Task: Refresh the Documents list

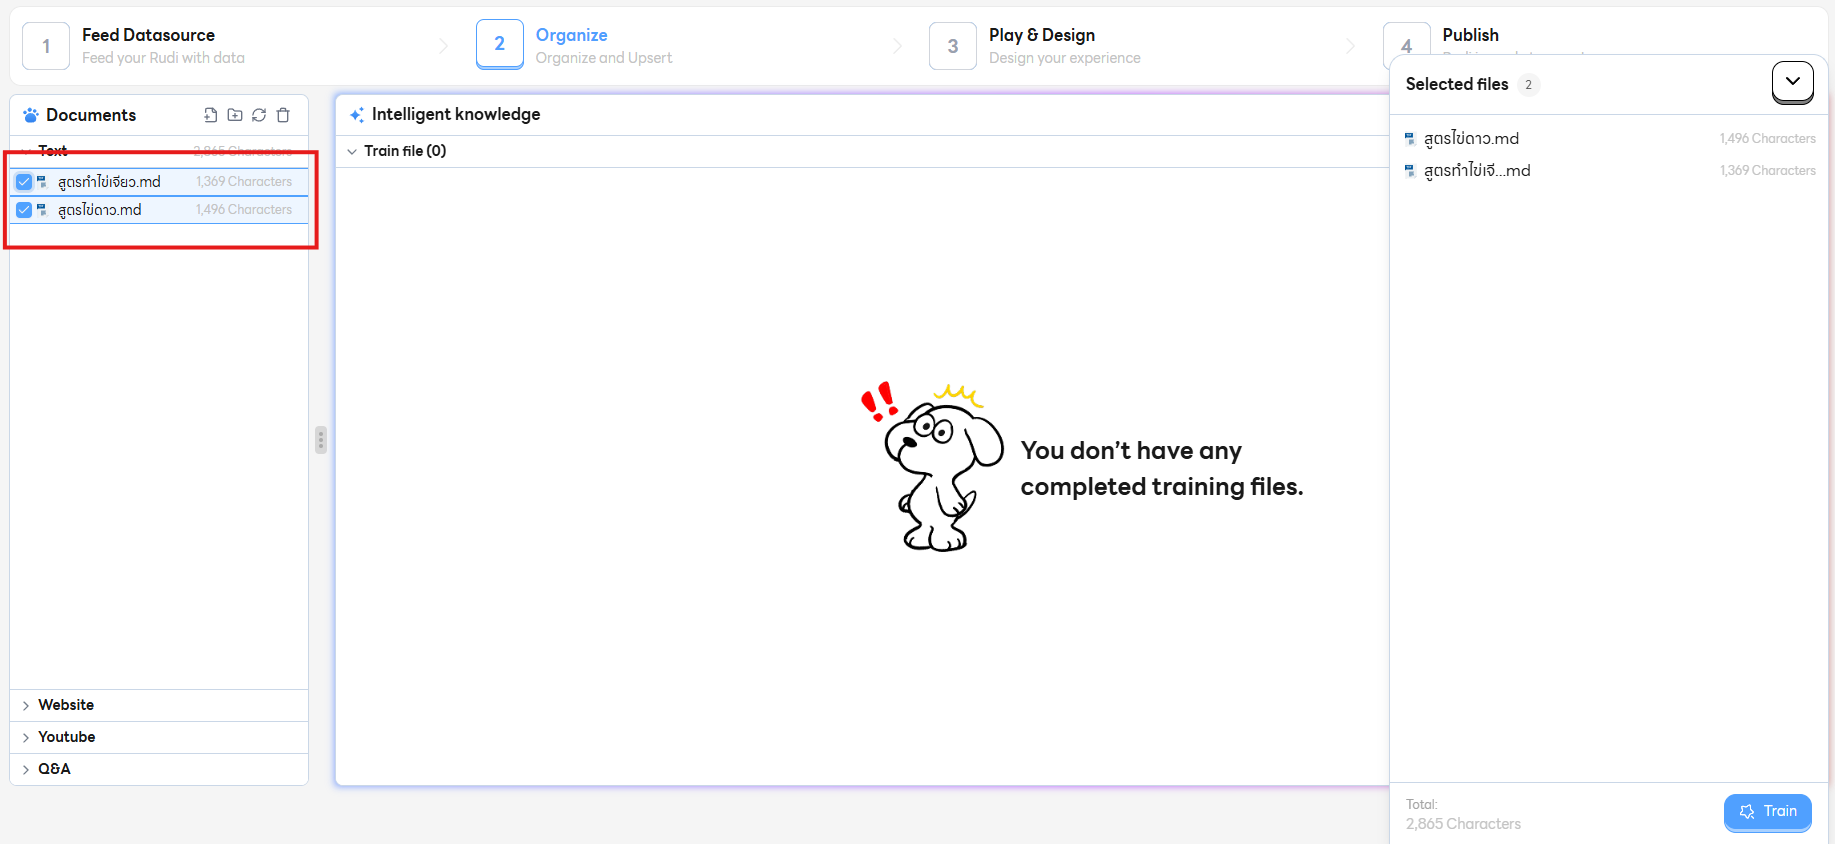Action: [259, 115]
